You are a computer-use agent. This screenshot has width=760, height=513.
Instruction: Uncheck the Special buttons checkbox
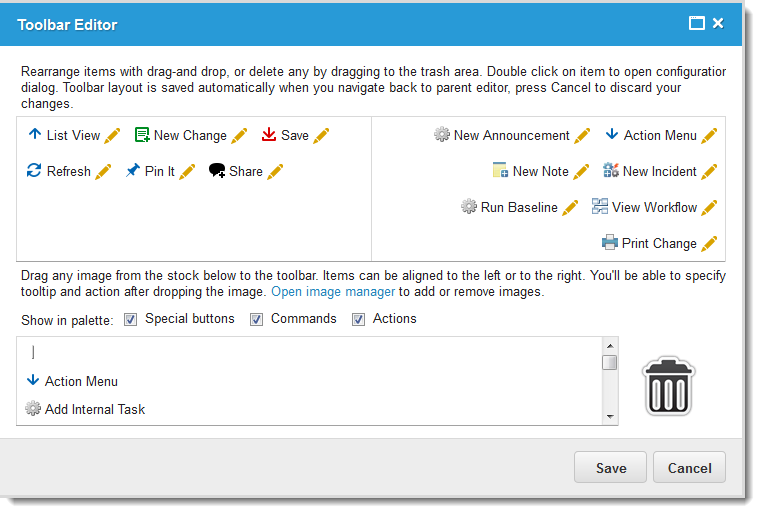[x=130, y=320]
